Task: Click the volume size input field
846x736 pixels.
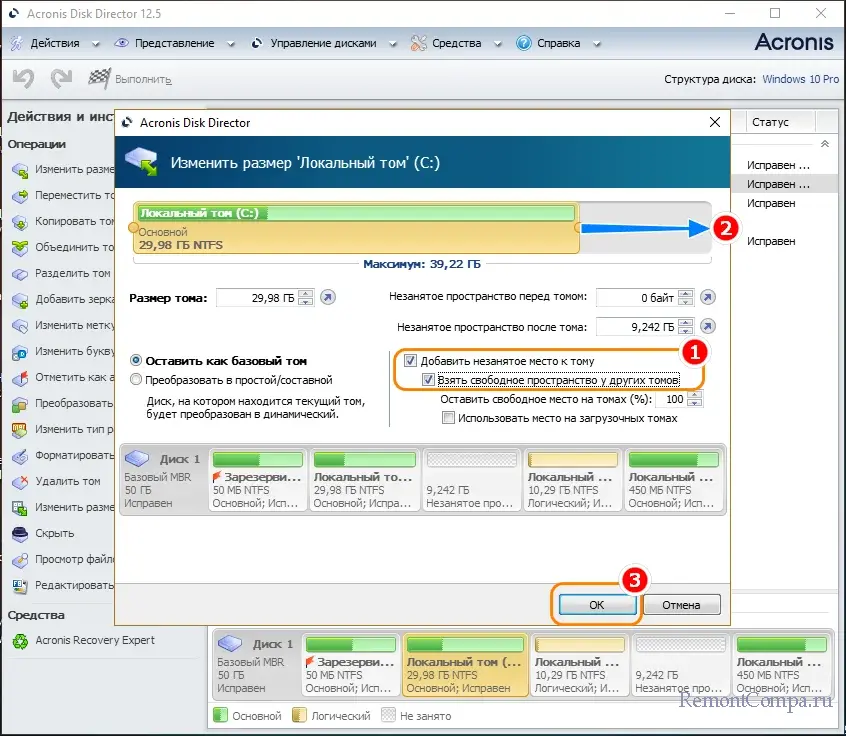Action: point(257,298)
